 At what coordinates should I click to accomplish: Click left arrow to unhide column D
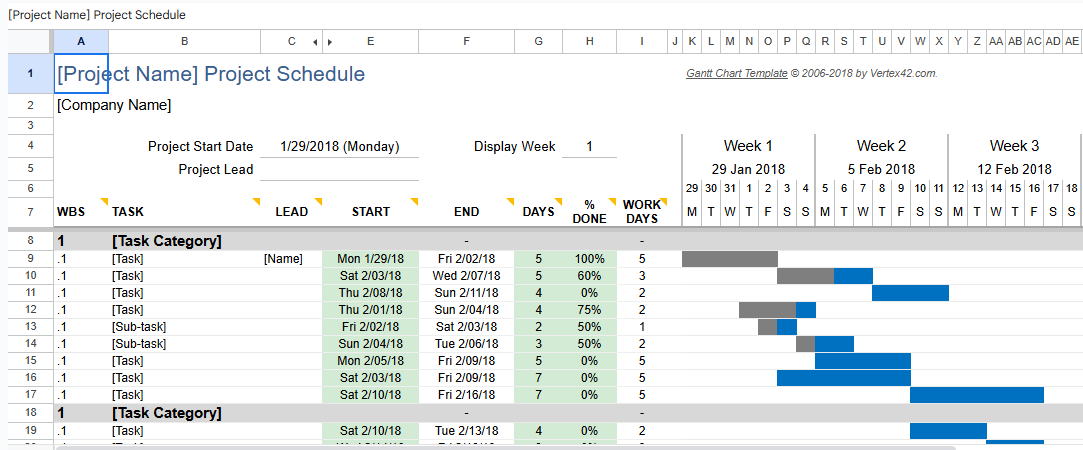pos(316,42)
